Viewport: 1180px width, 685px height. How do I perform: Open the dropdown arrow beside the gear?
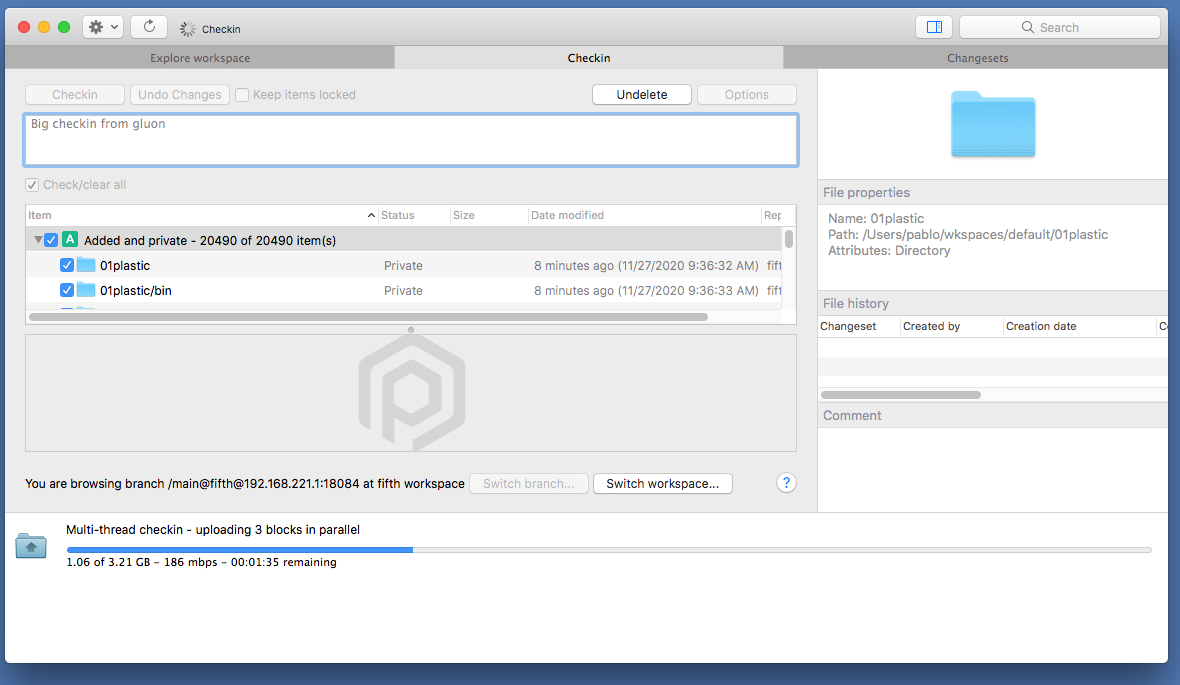(x=114, y=27)
